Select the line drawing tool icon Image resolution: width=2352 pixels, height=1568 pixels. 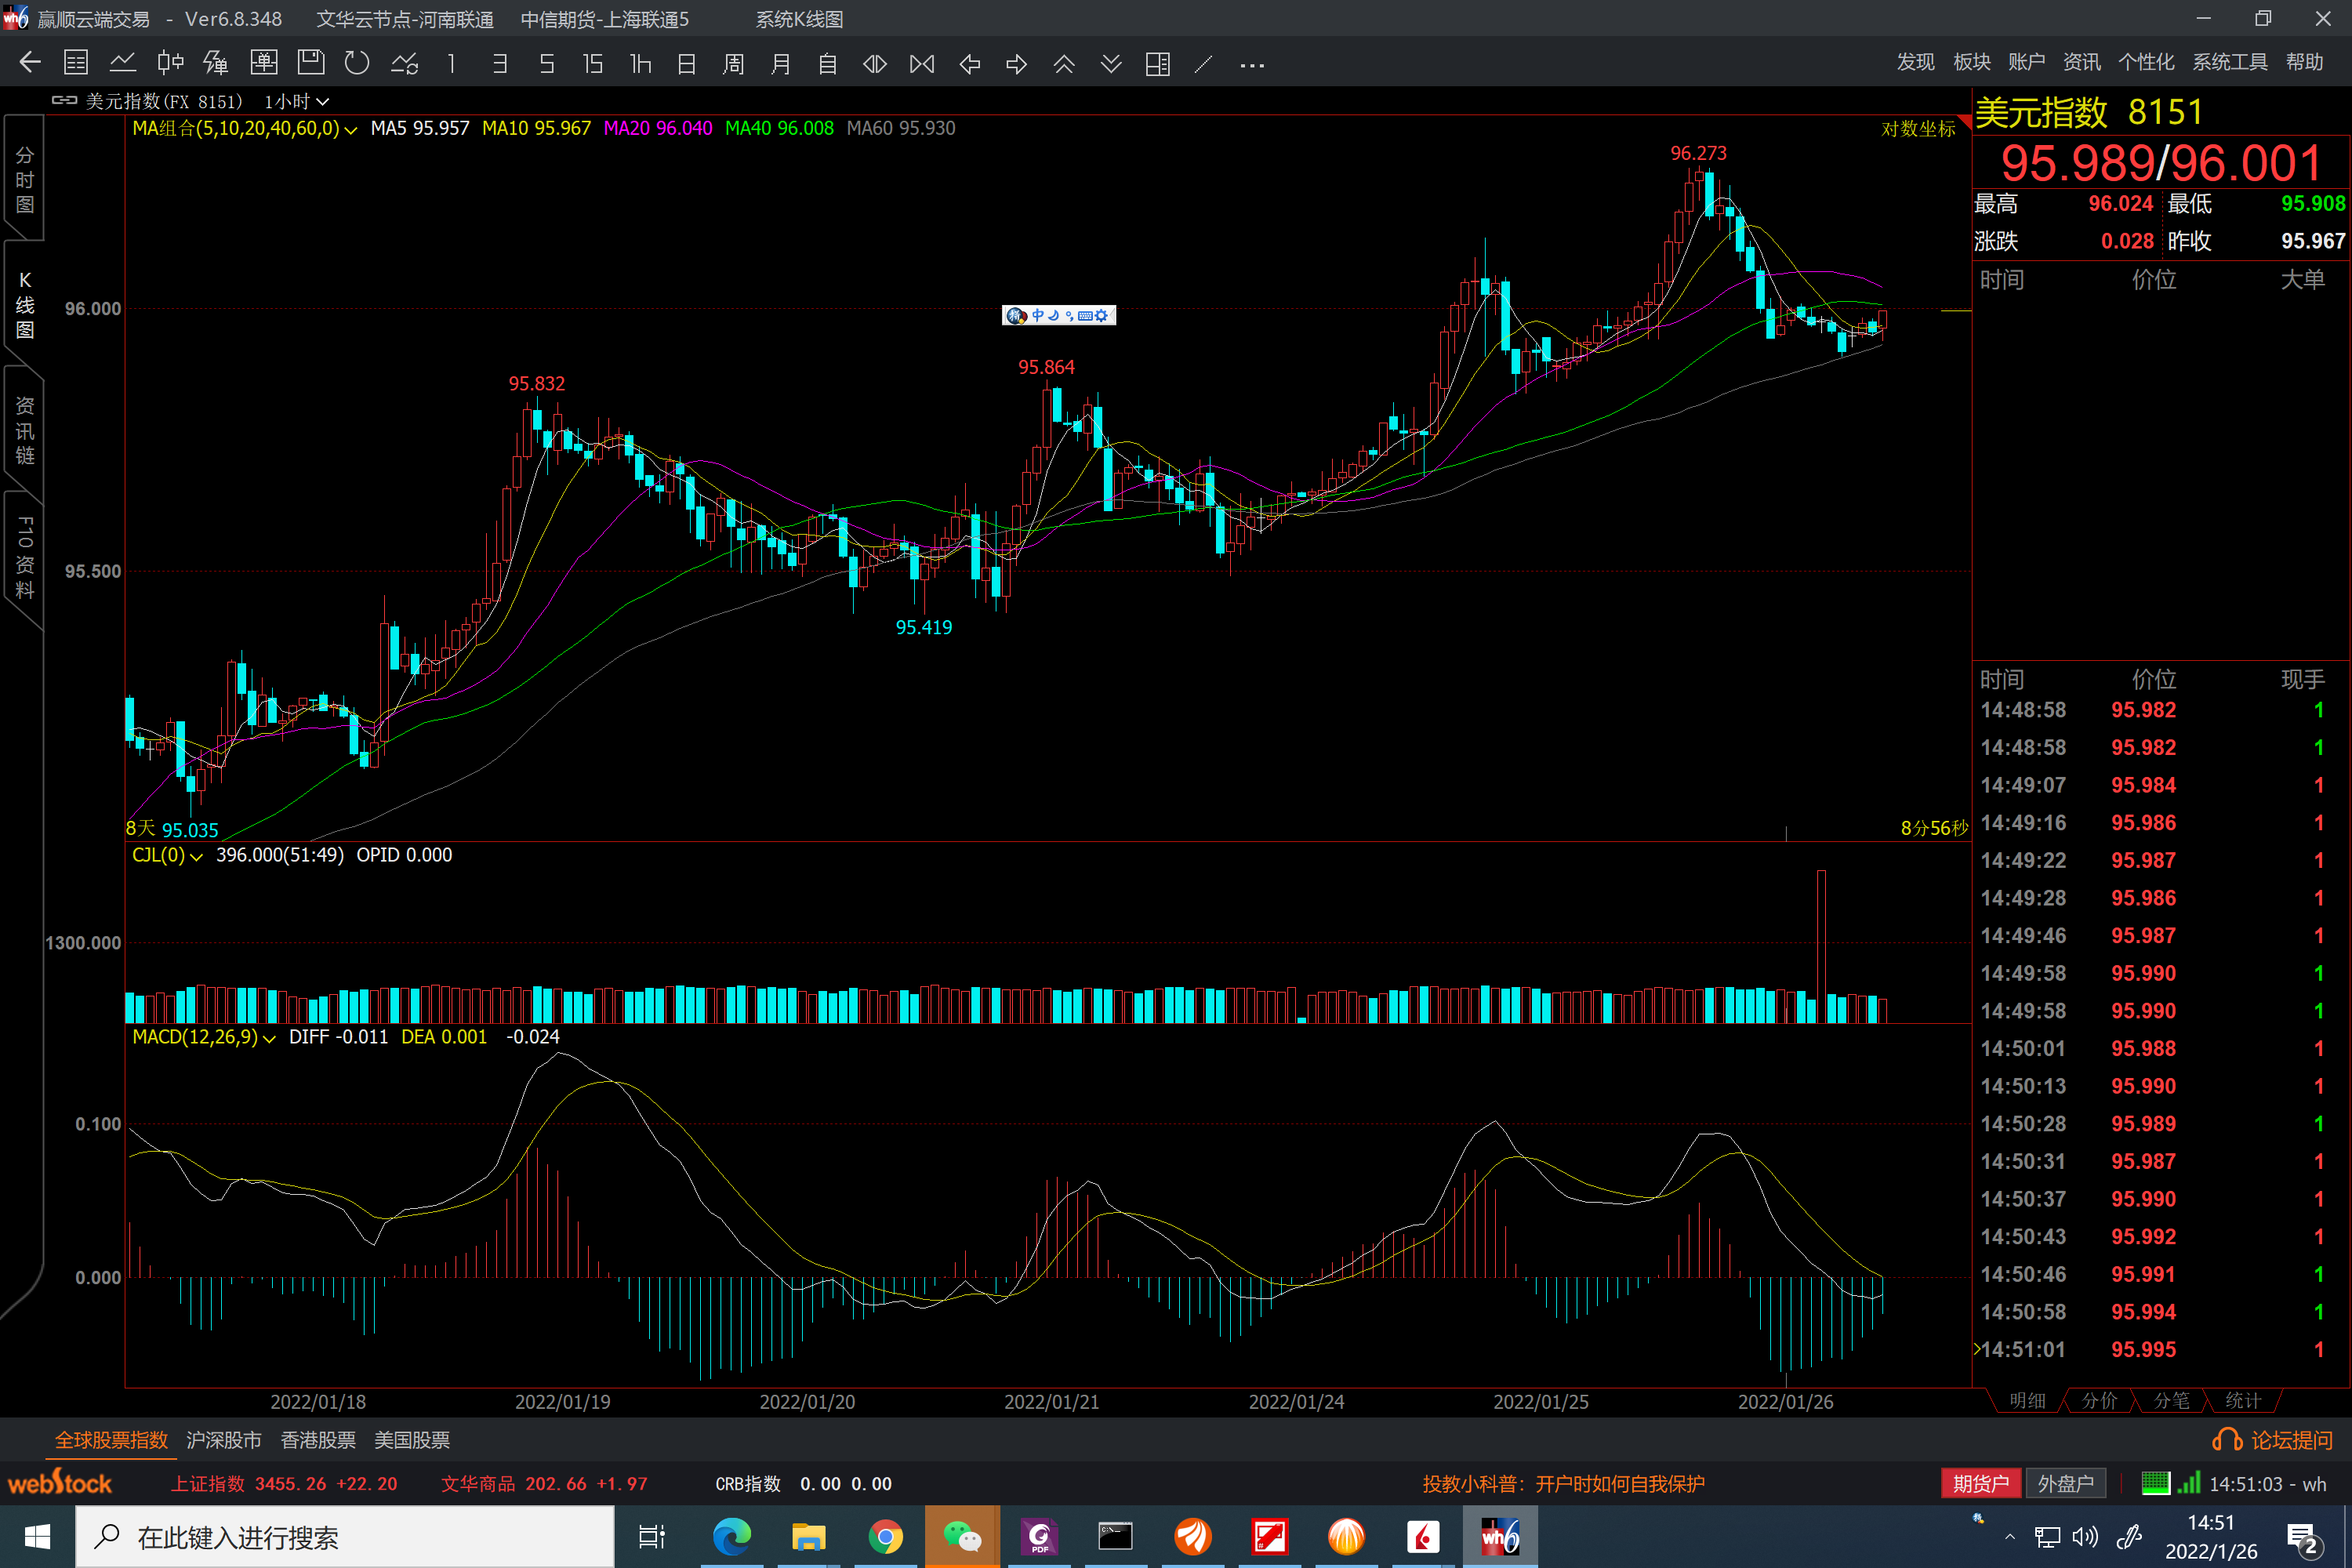pyautogui.click(x=1204, y=63)
